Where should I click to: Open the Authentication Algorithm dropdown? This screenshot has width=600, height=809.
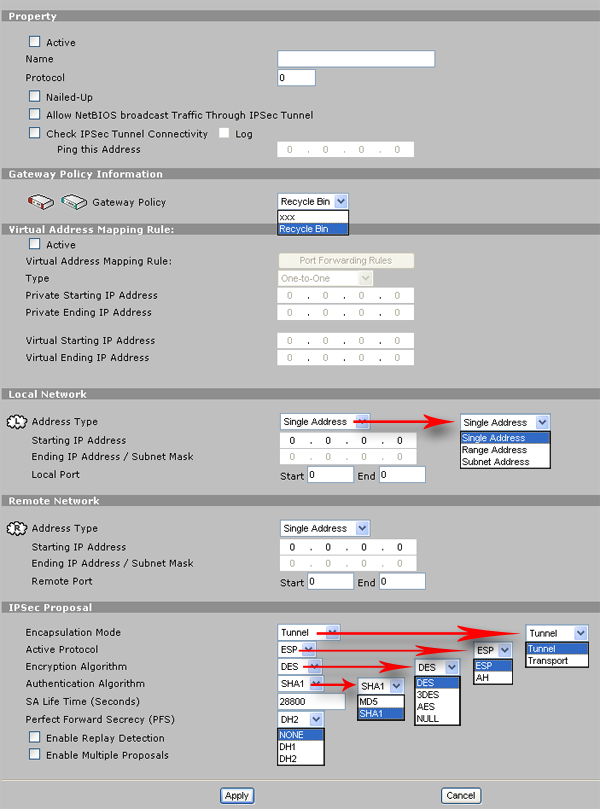point(301,683)
